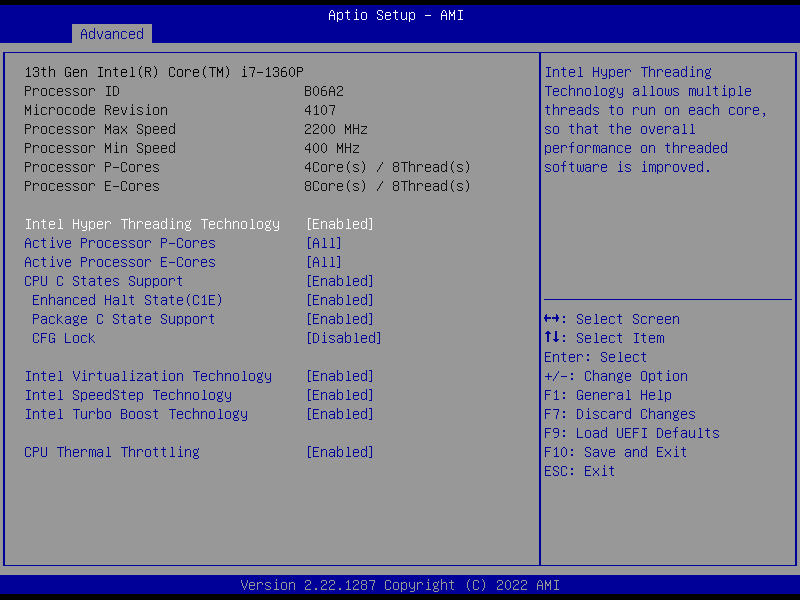Toggle Intel SpeedStep Technology [Enabled] value
The height and width of the screenshot is (600, 800).
pos(340,395)
